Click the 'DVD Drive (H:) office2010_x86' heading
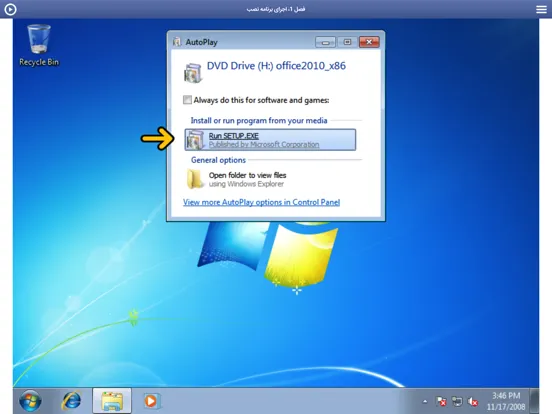Viewport: 552px width, 414px height. click(x=276, y=66)
